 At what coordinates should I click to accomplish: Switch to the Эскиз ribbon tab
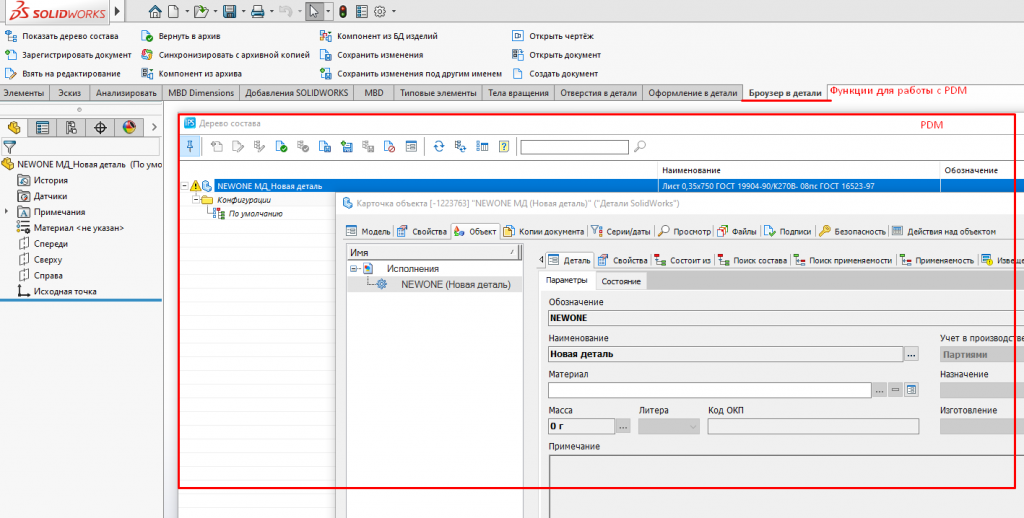click(69, 93)
